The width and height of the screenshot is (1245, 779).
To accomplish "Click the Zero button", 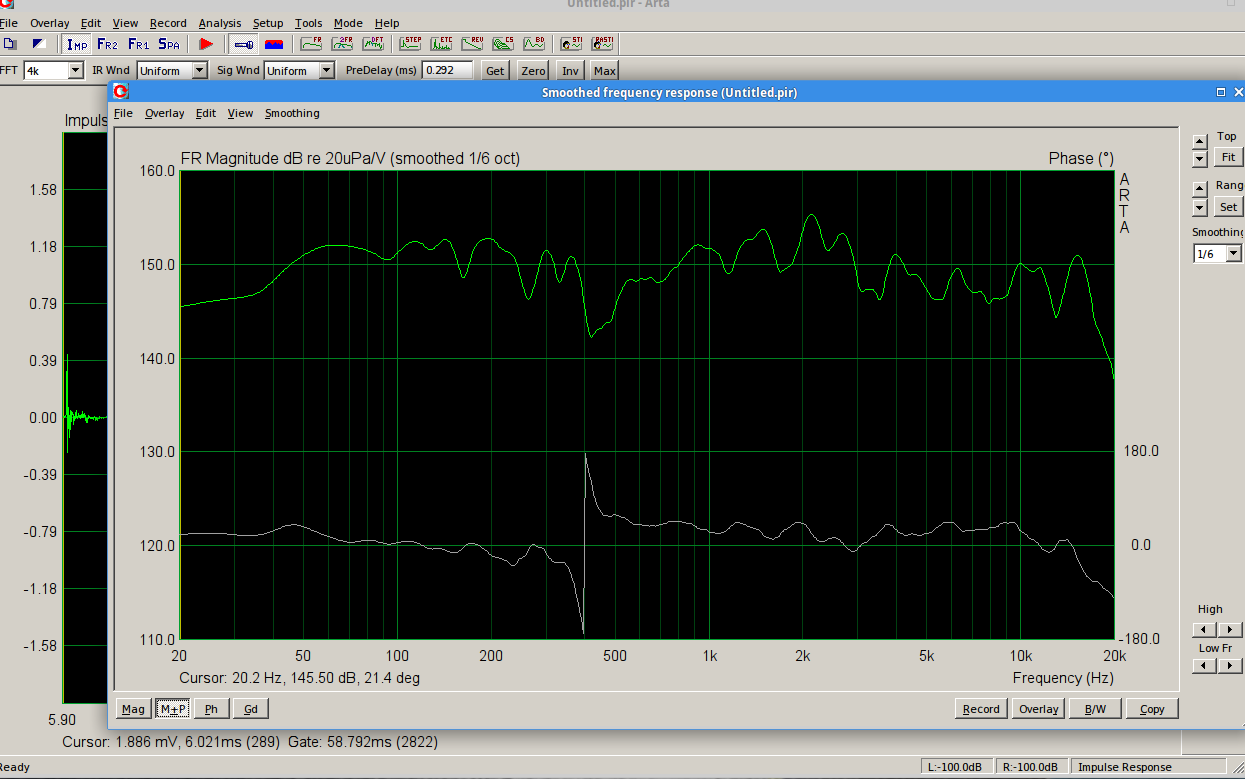I will pos(533,71).
